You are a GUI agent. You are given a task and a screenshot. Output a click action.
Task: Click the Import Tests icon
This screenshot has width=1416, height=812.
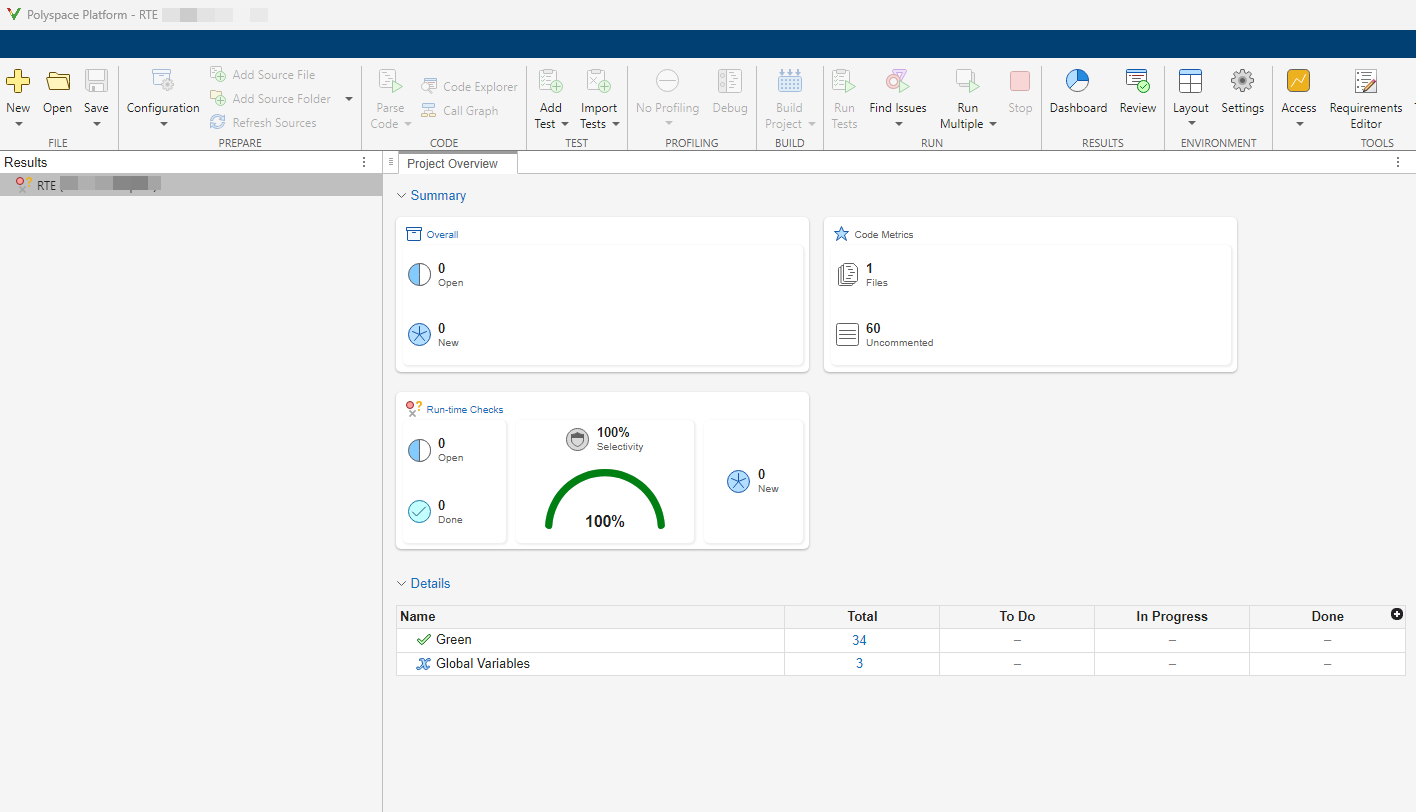click(x=599, y=82)
